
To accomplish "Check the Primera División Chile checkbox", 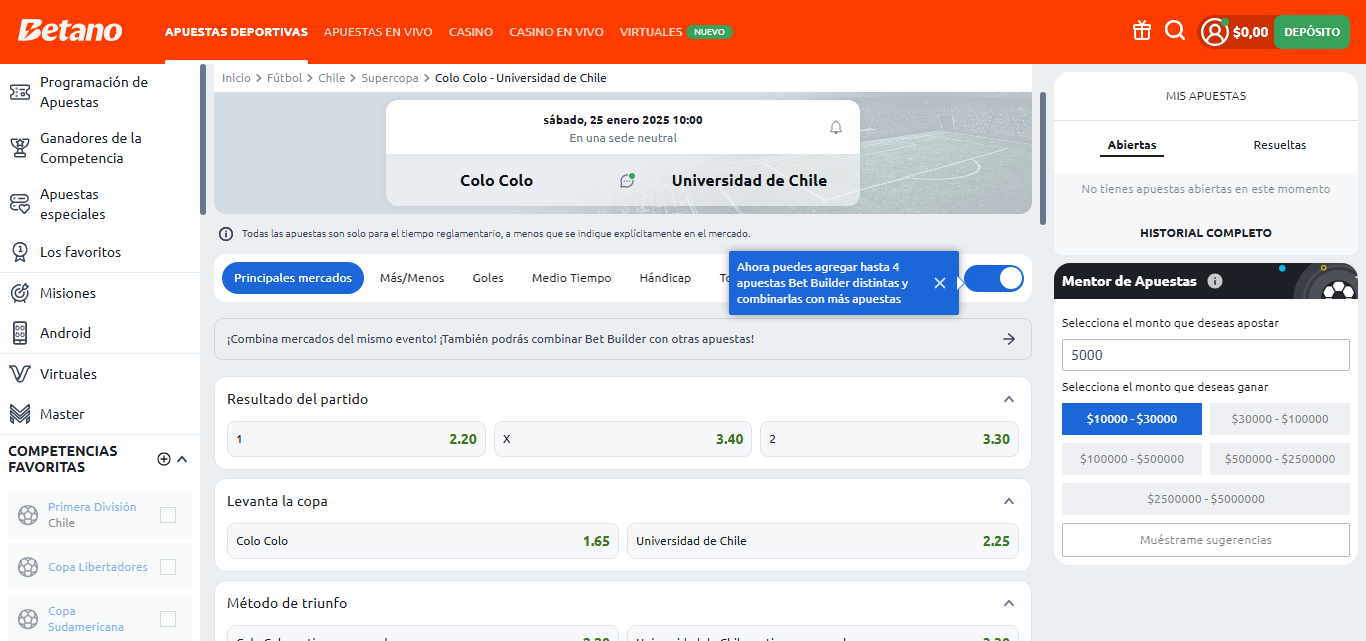I will click(x=168, y=515).
